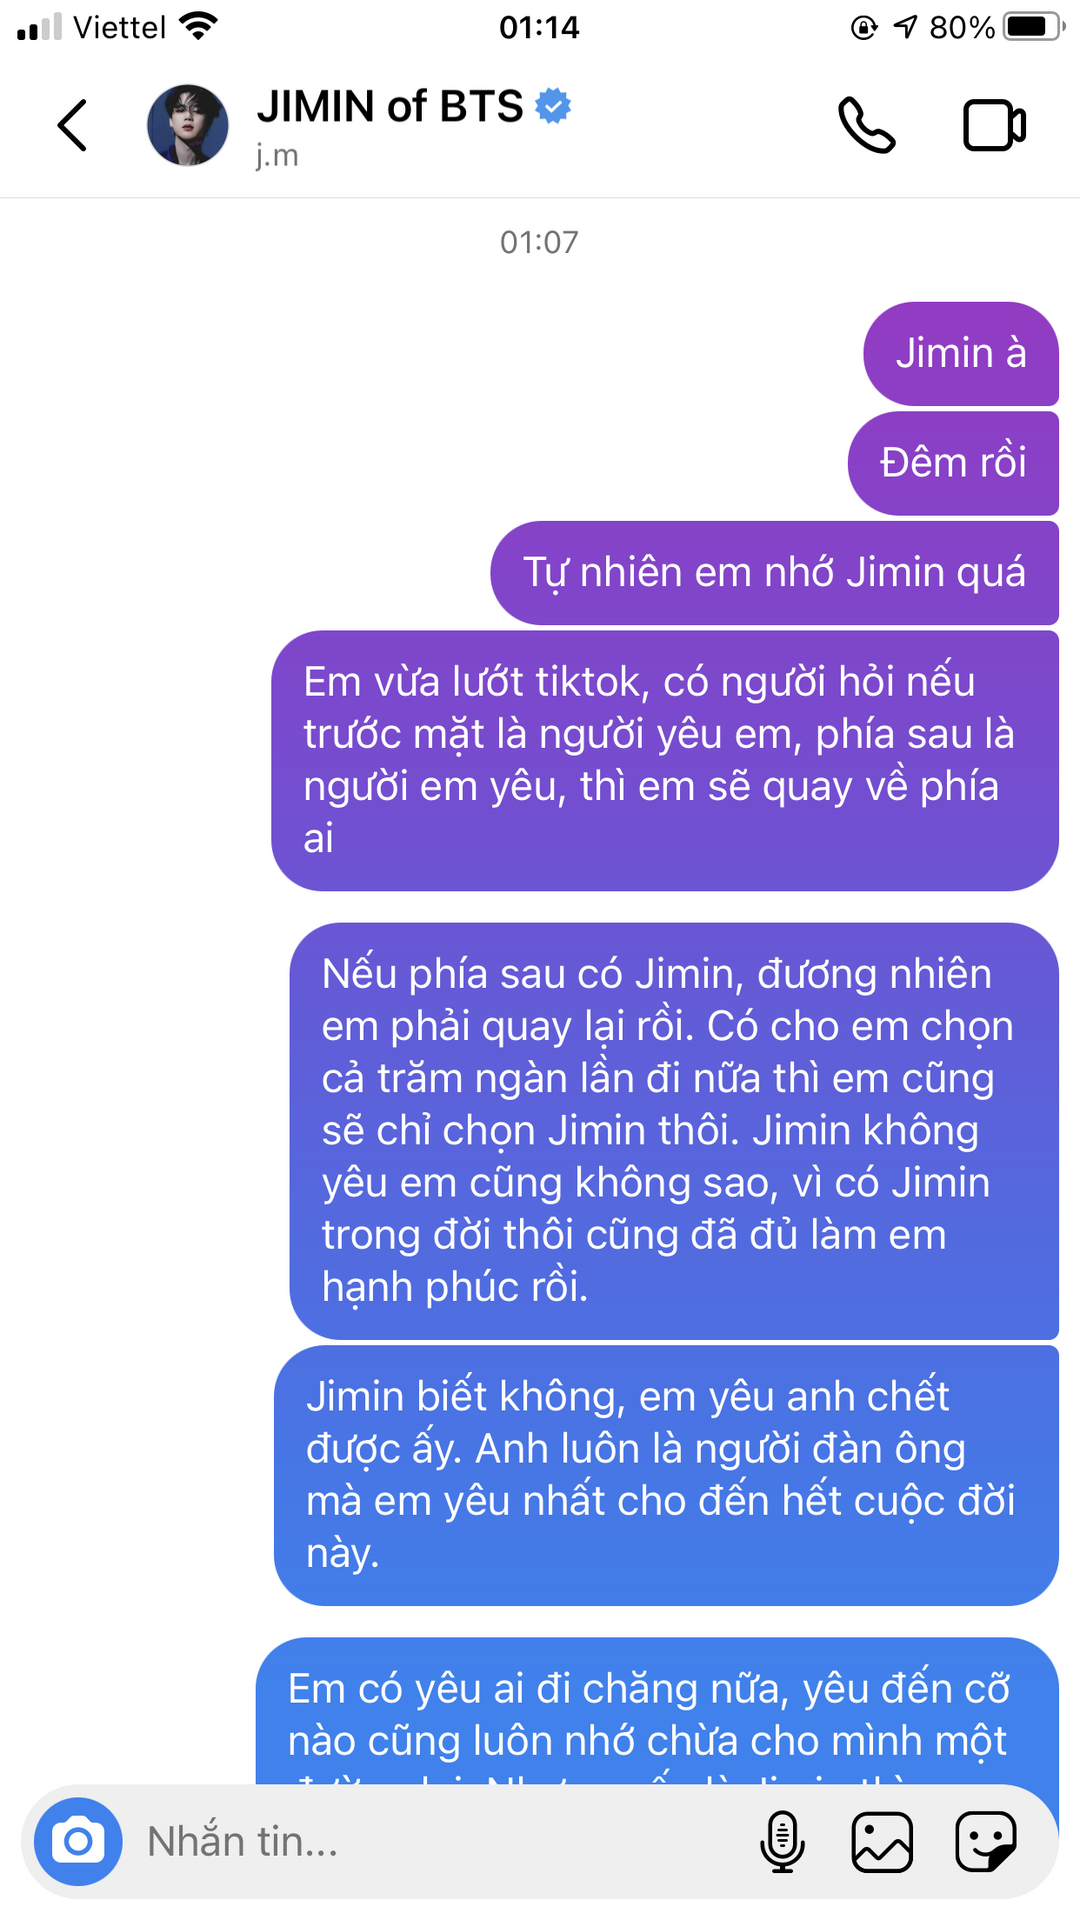Open JIMIN of BTS profile picture

[188, 126]
